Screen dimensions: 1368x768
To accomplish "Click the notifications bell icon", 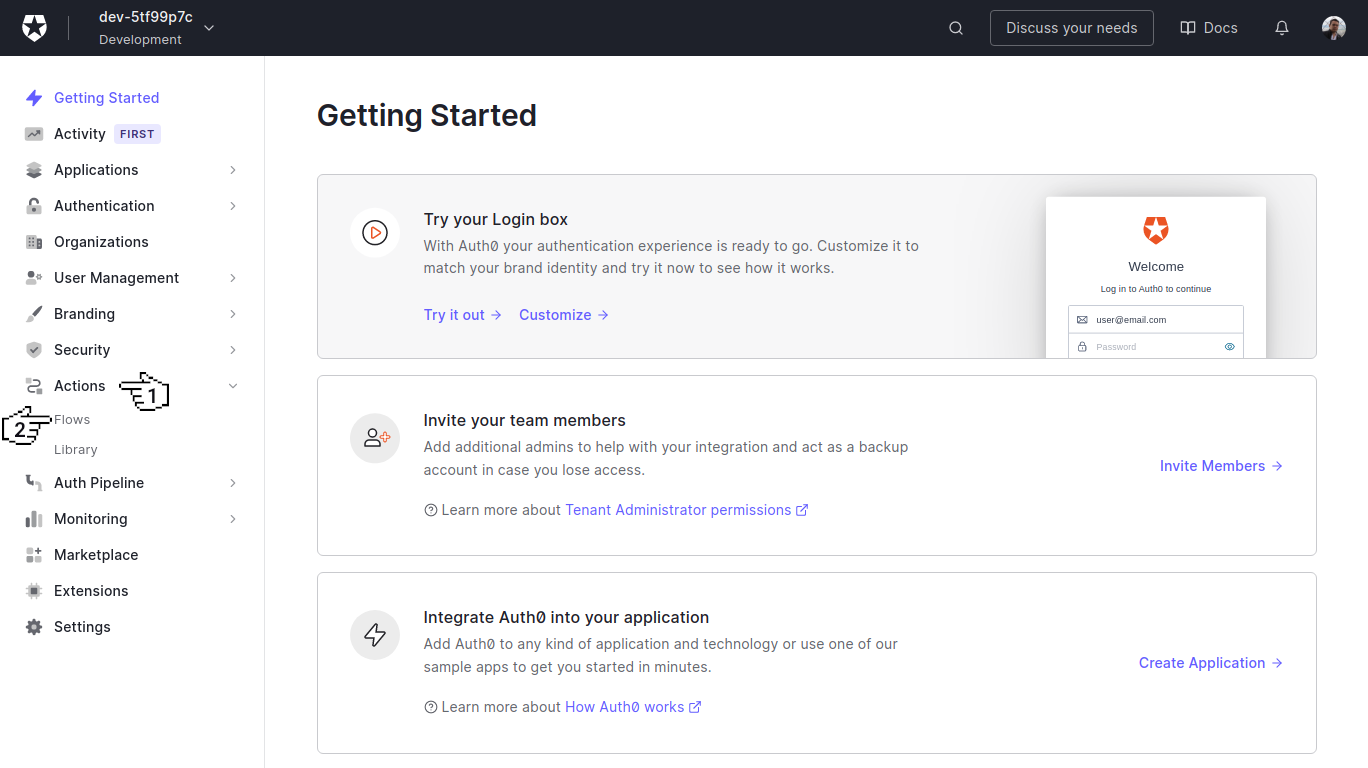I will (1281, 28).
